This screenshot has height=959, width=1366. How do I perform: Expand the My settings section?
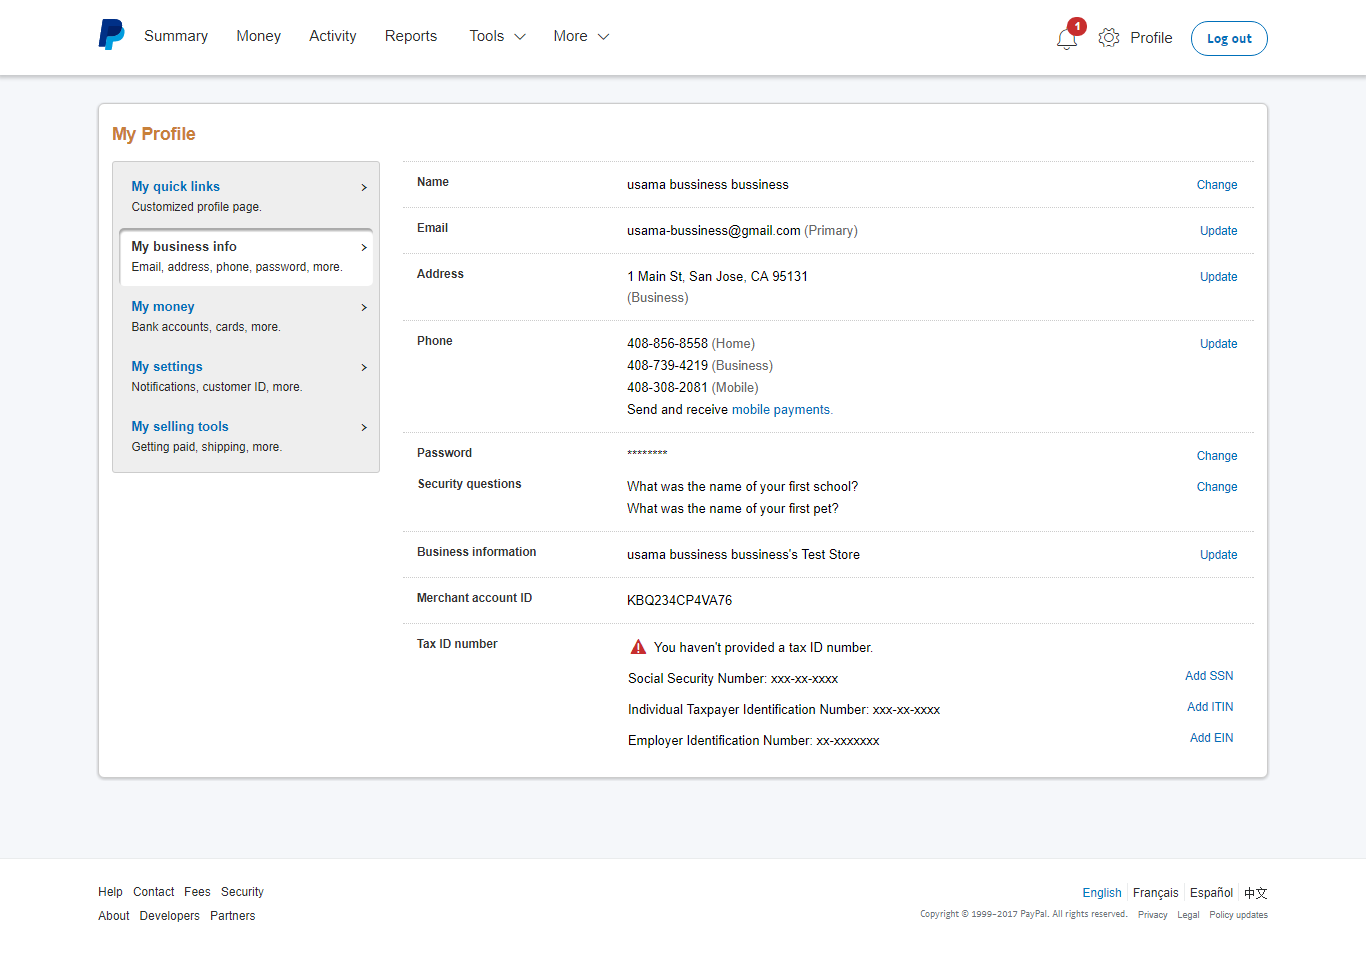click(166, 366)
